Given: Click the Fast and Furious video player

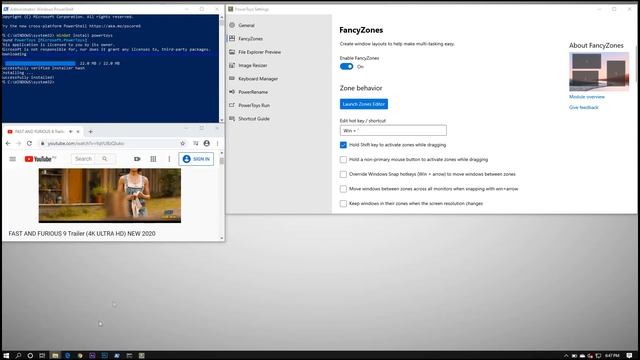Looking at the screenshot, I should (x=110, y=196).
